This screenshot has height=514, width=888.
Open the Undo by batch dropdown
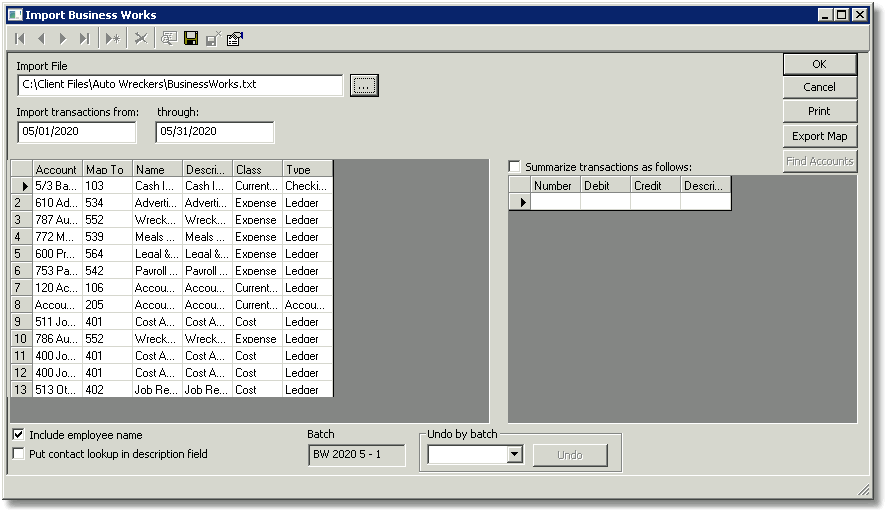tap(514, 455)
